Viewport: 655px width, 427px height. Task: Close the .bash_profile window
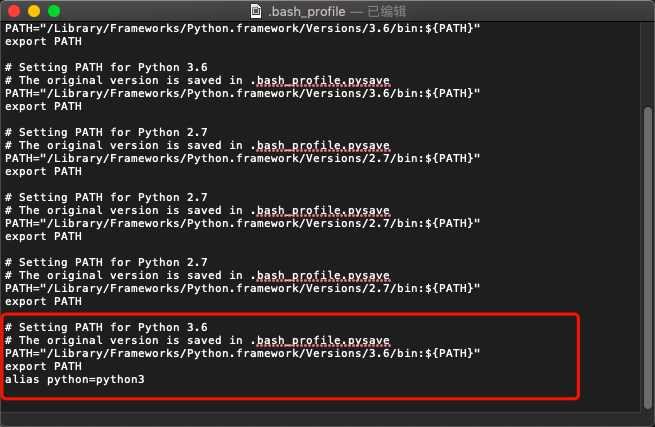pos(14,11)
